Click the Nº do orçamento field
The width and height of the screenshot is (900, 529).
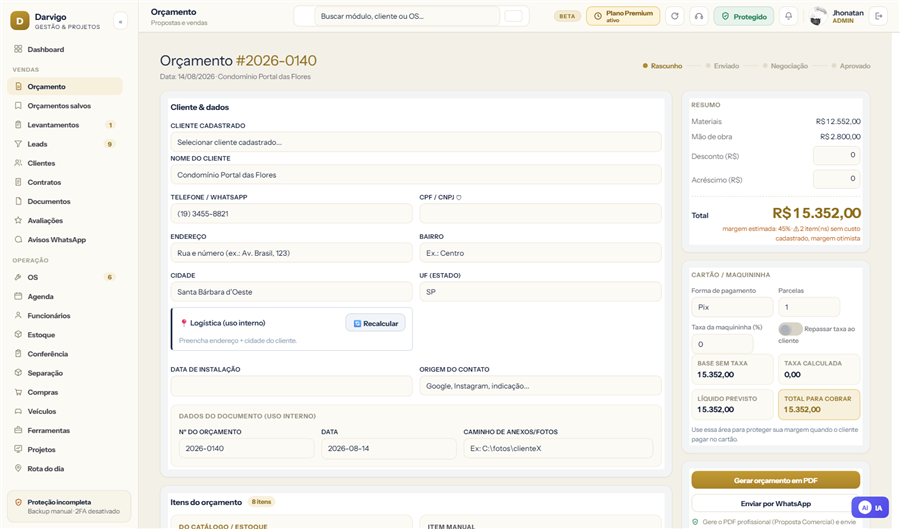pyautogui.click(x=246, y=448)
